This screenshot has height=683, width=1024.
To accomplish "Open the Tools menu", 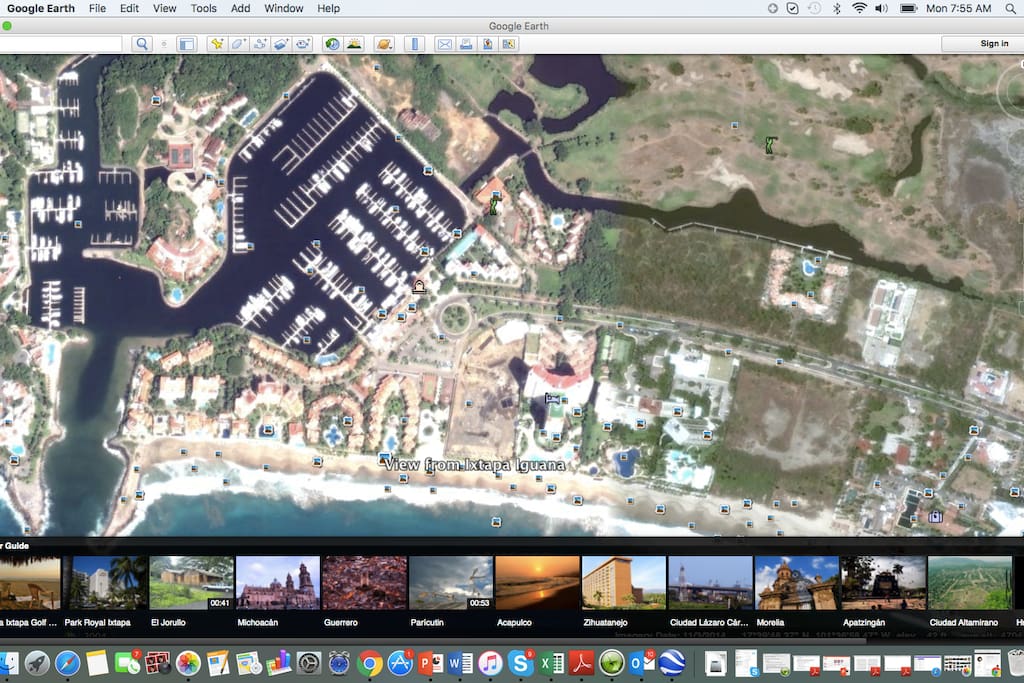I will click(204, 8).
